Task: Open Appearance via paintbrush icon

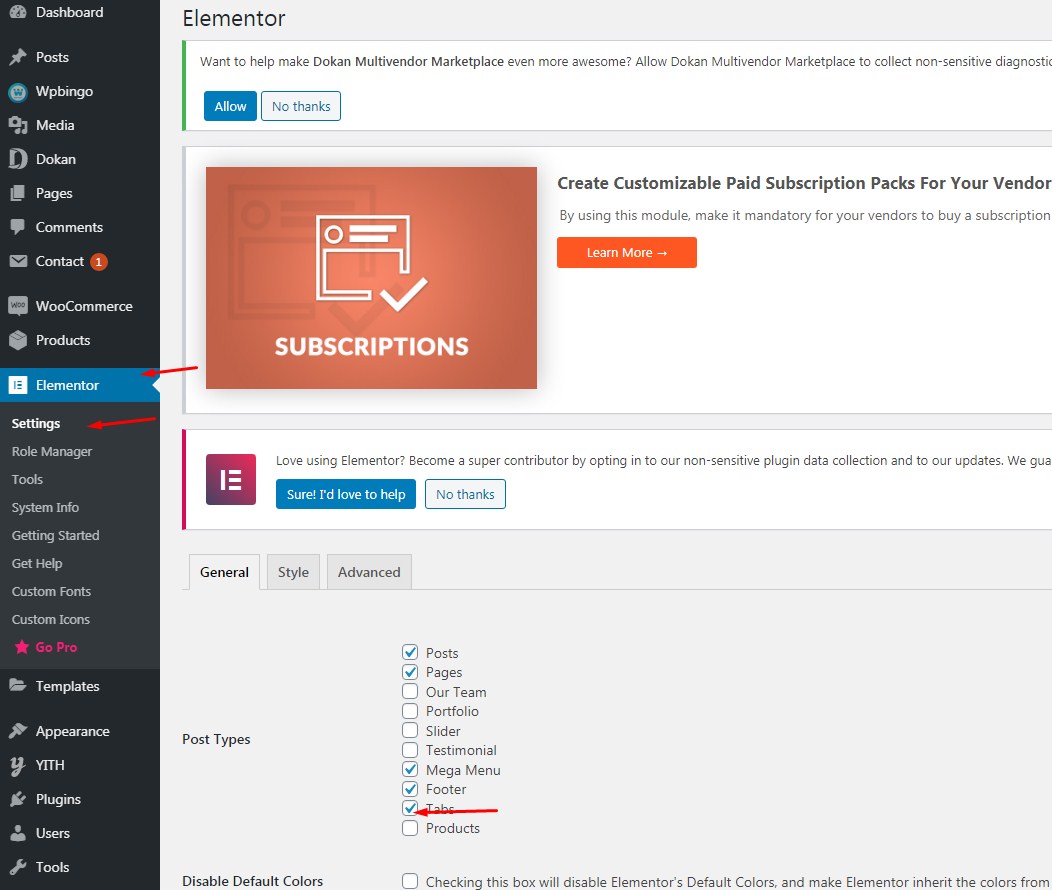Action: pyautogui.click(x=18, y=731)
